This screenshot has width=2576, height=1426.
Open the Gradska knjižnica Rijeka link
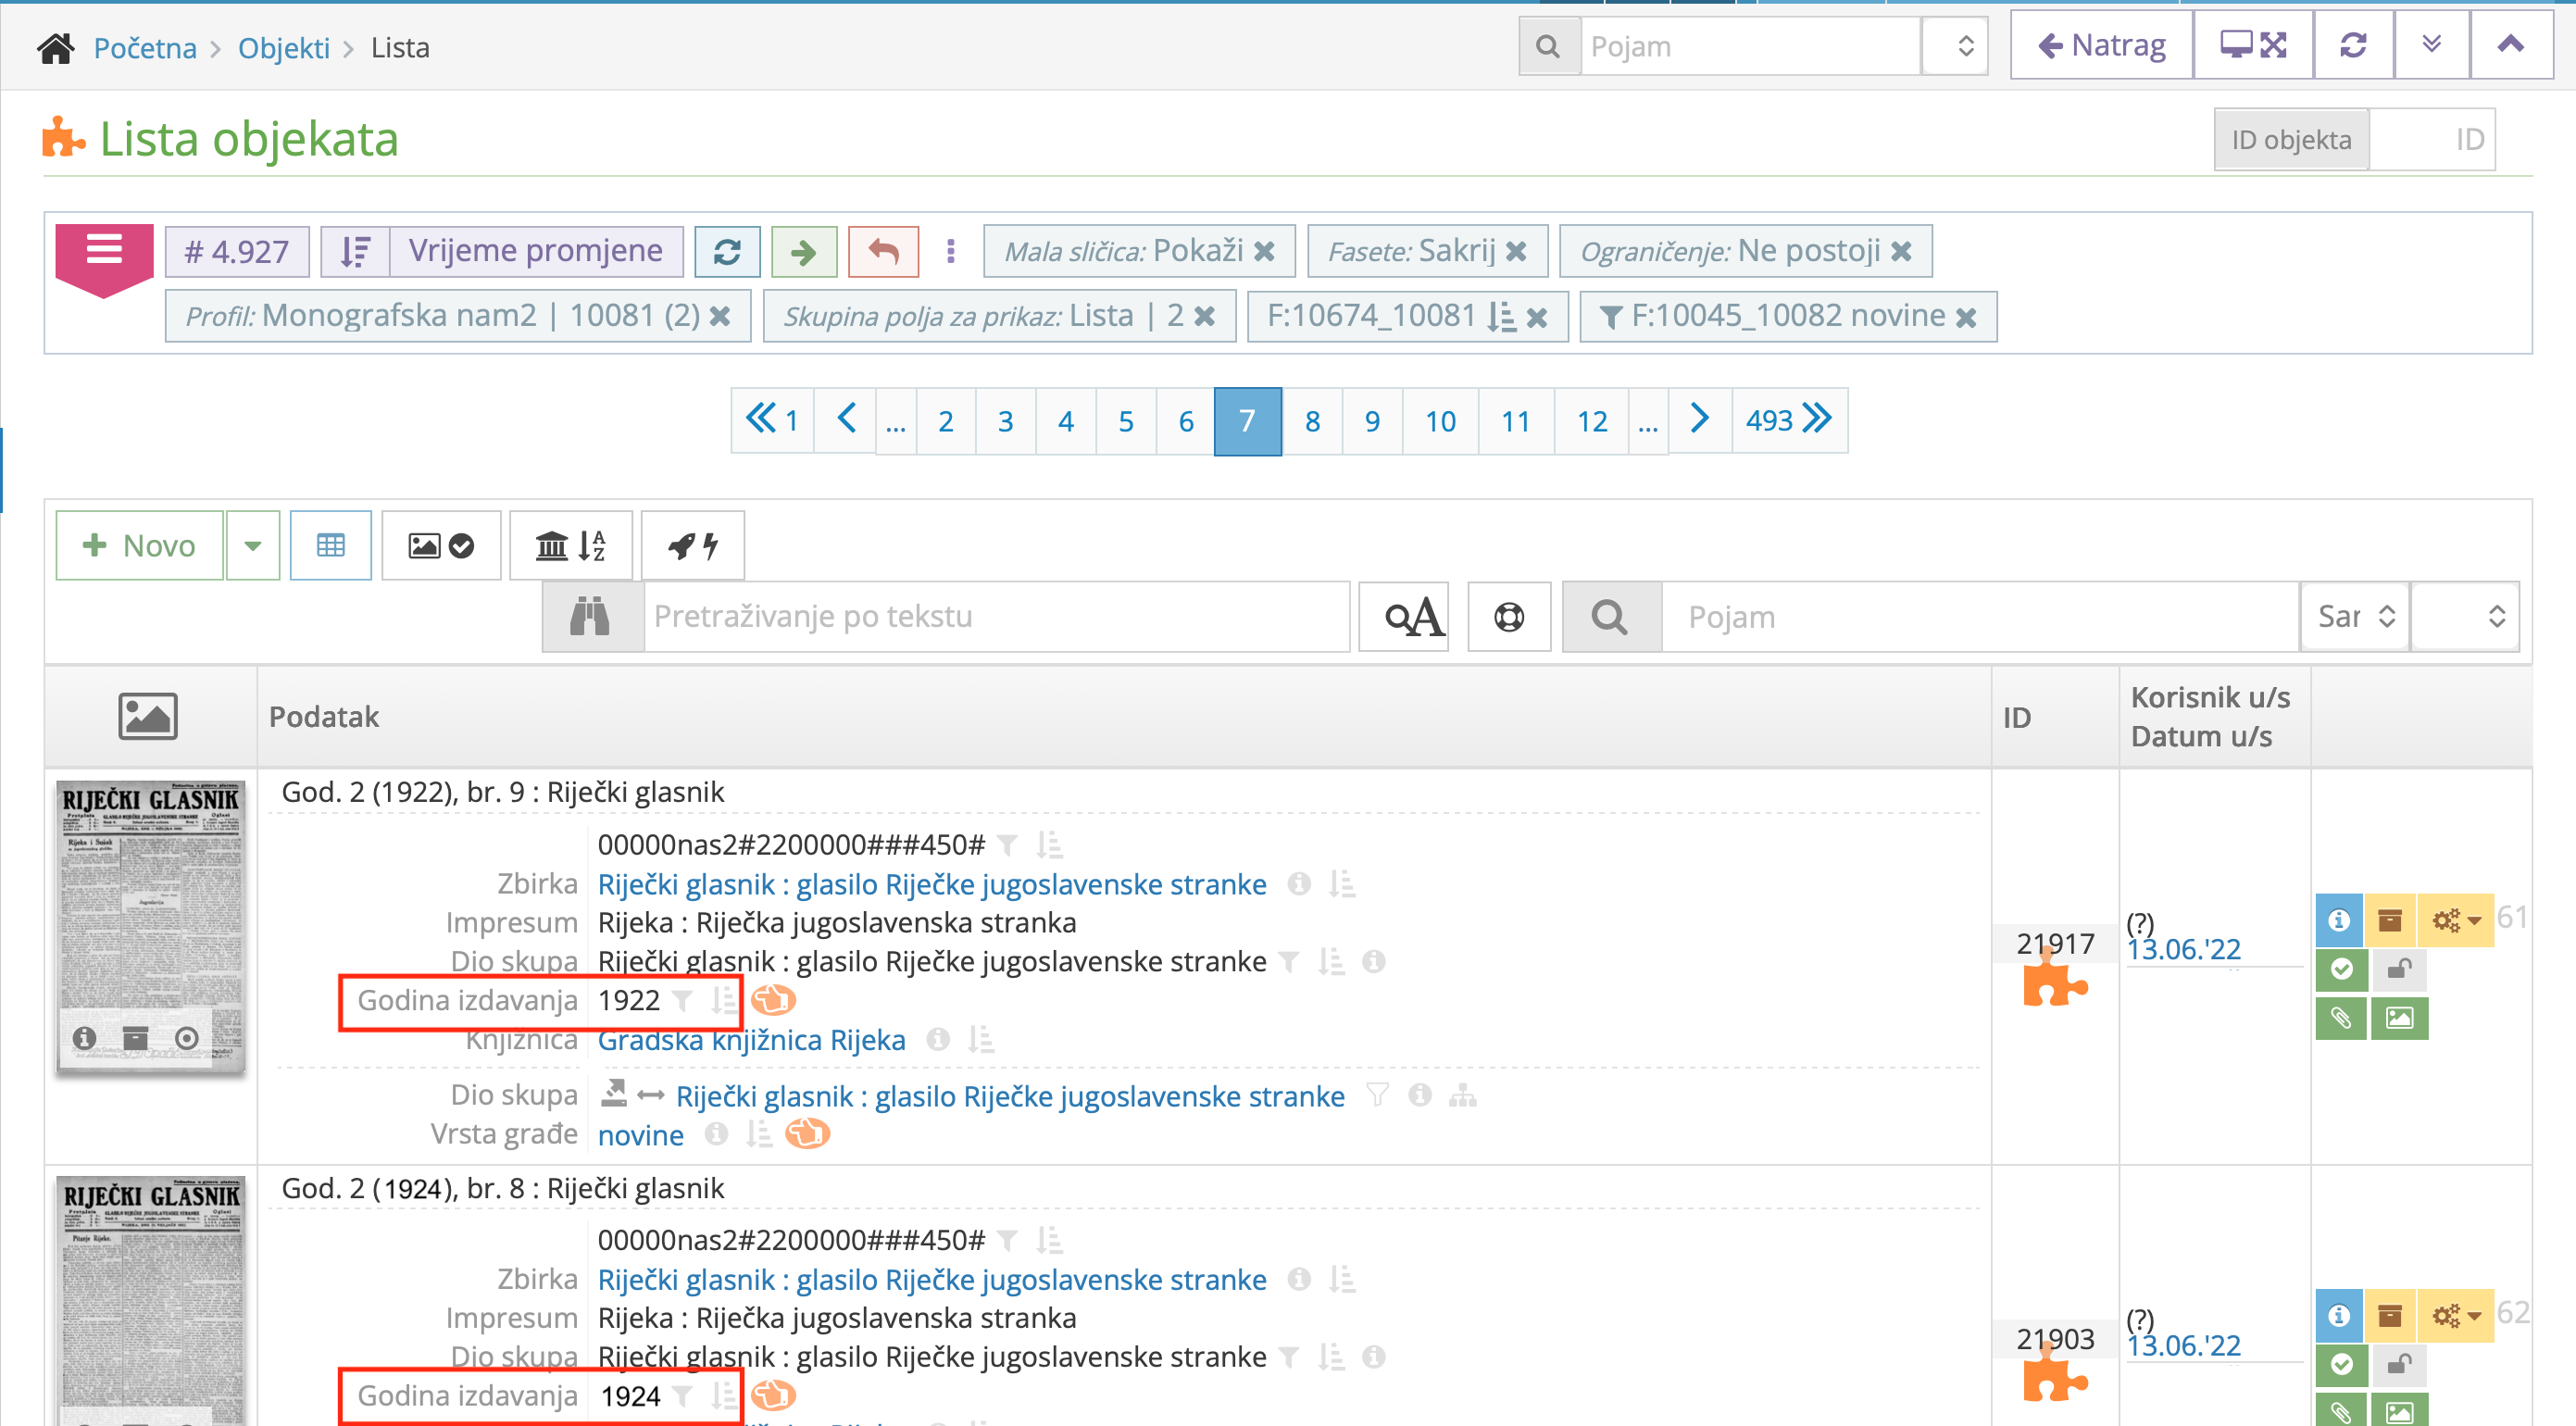751,1040
